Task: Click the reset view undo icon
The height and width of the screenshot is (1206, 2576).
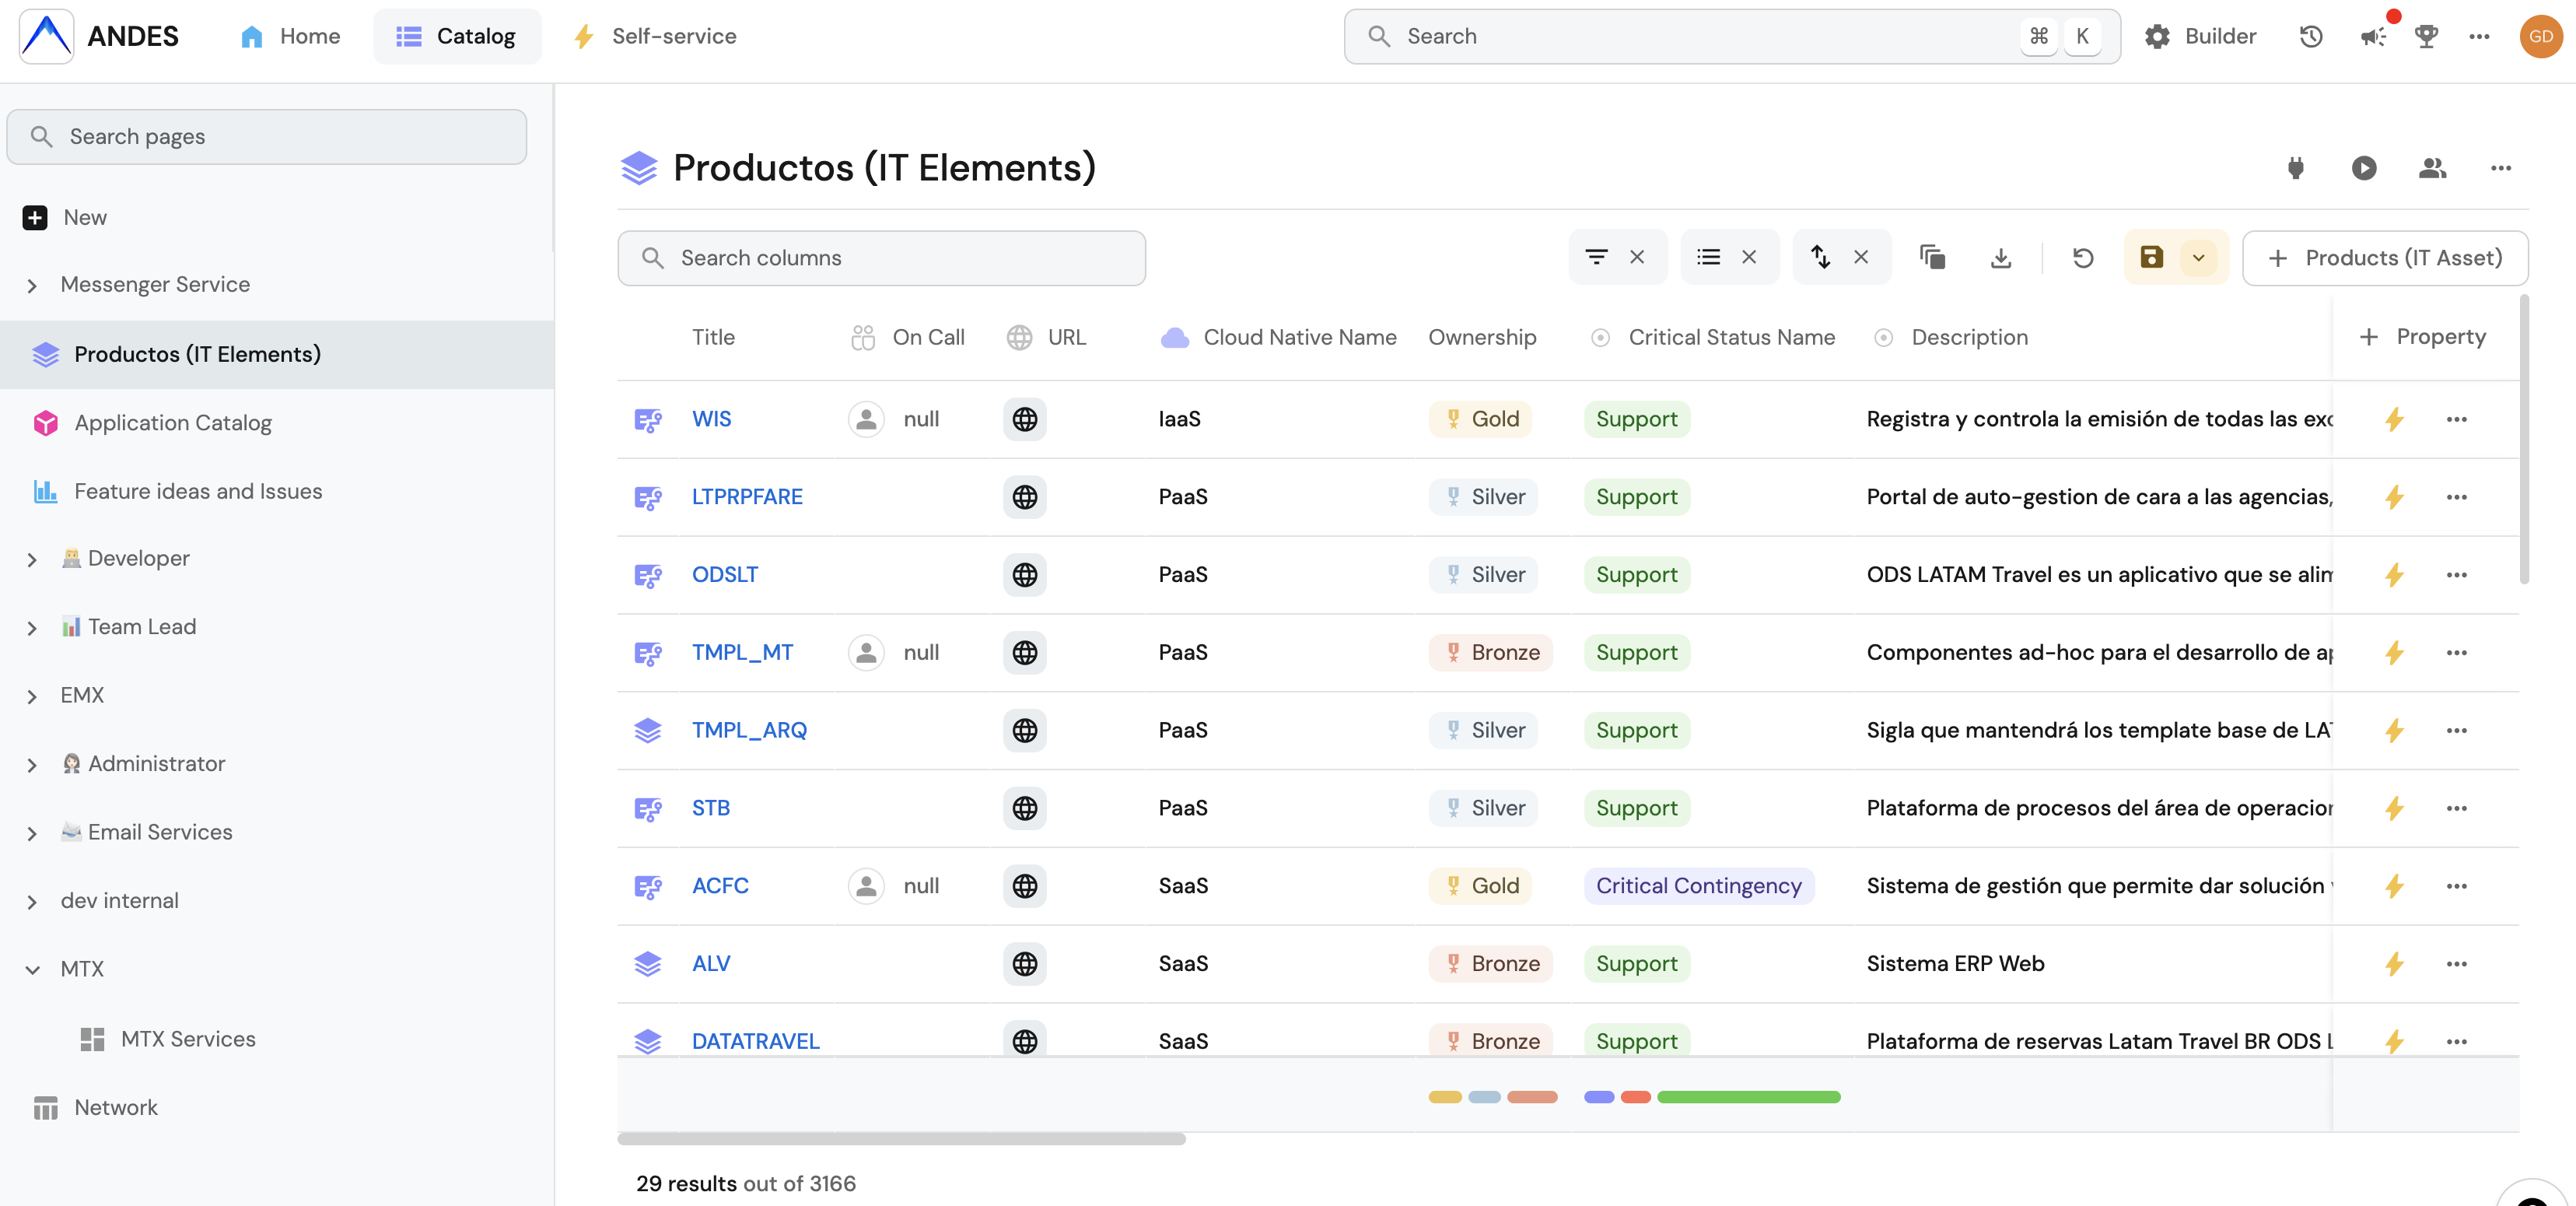Action: (x=2083, y=258)
